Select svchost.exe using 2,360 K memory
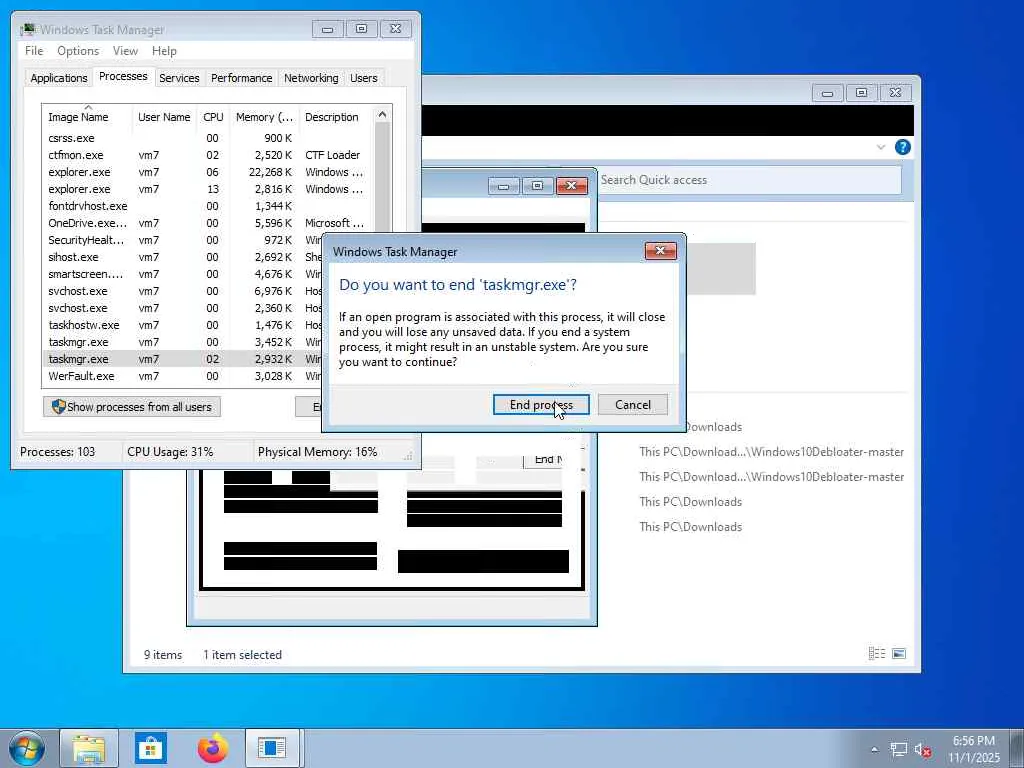This screenshot has width=1024, height=768. click(x=183, y=308)
